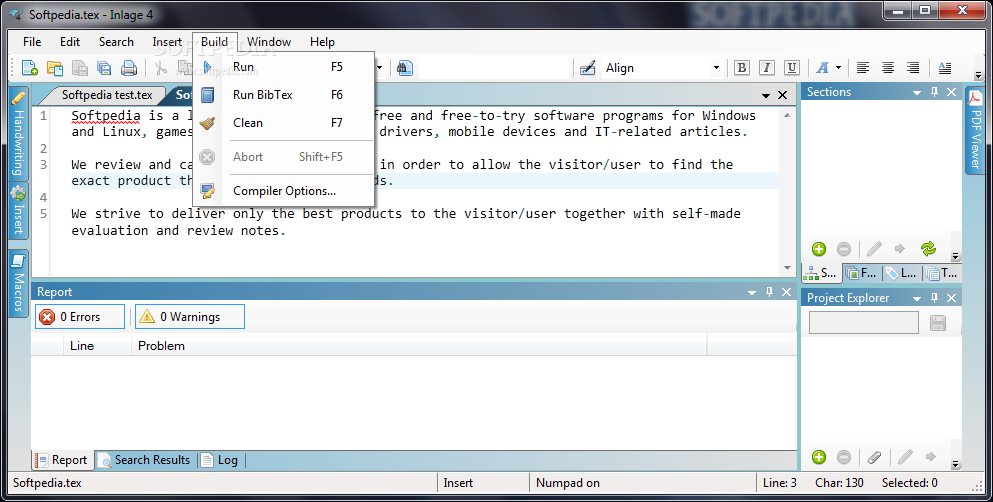Image resolution: width=993 pixels, height=502 pixels.
Task: Click the Problem column header
Action: click(x=419, y=346)
